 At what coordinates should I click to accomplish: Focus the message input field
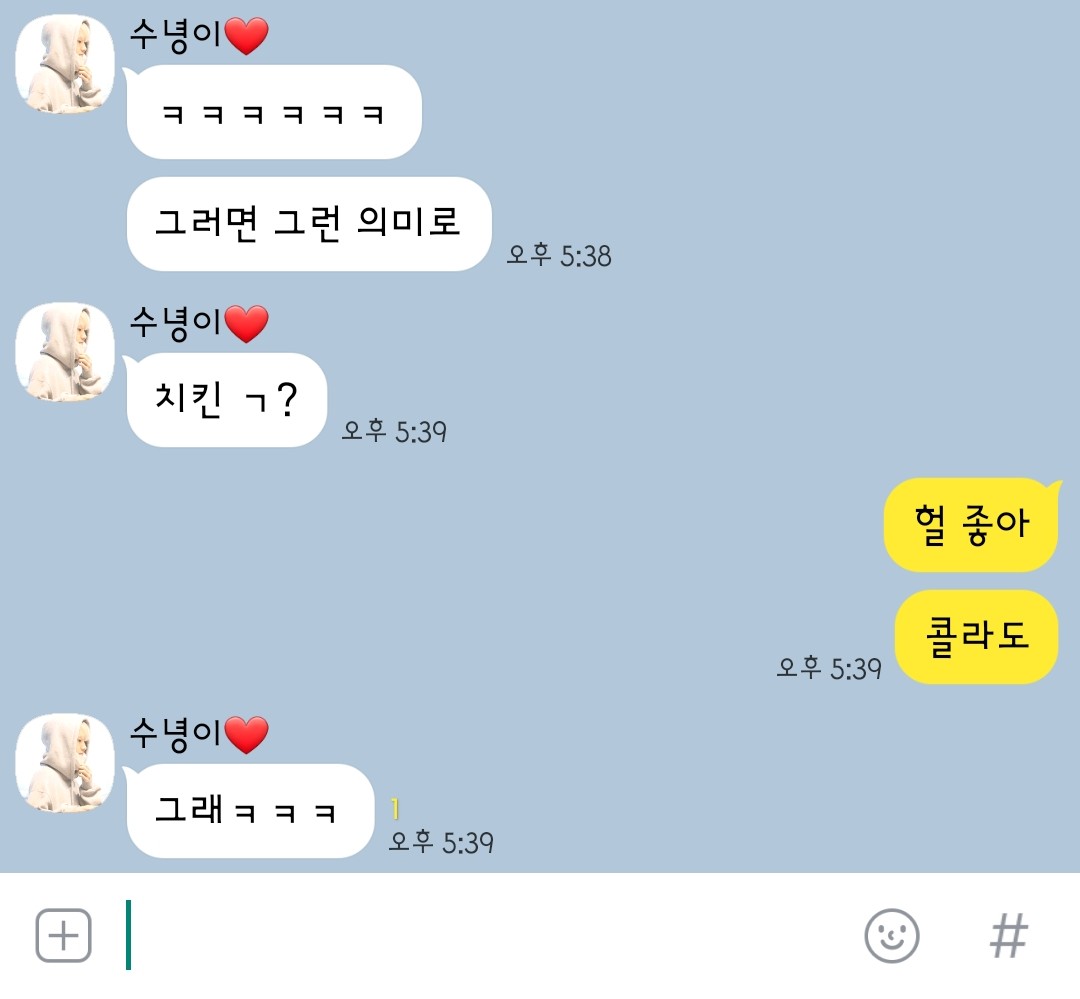click(482, 935)
